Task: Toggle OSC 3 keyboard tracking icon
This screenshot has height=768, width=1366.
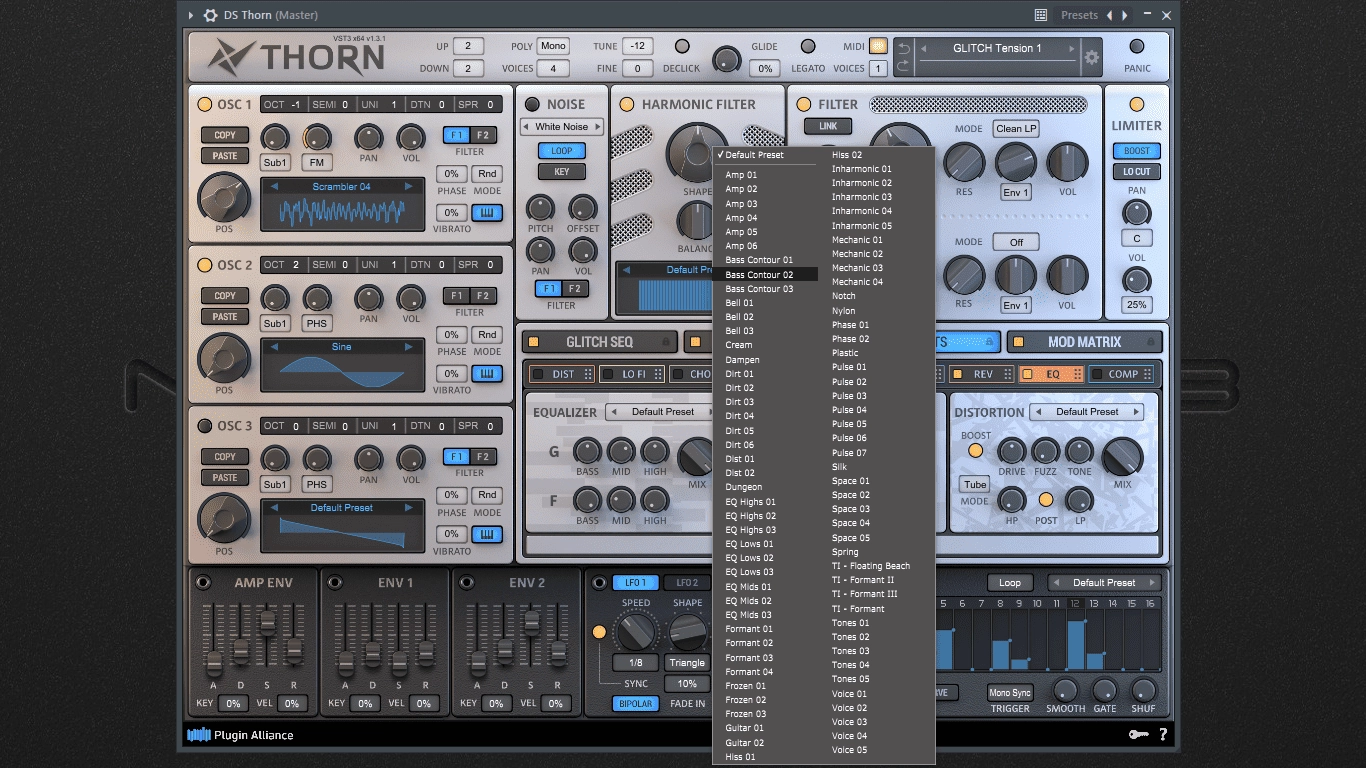Action: (487, 535)
